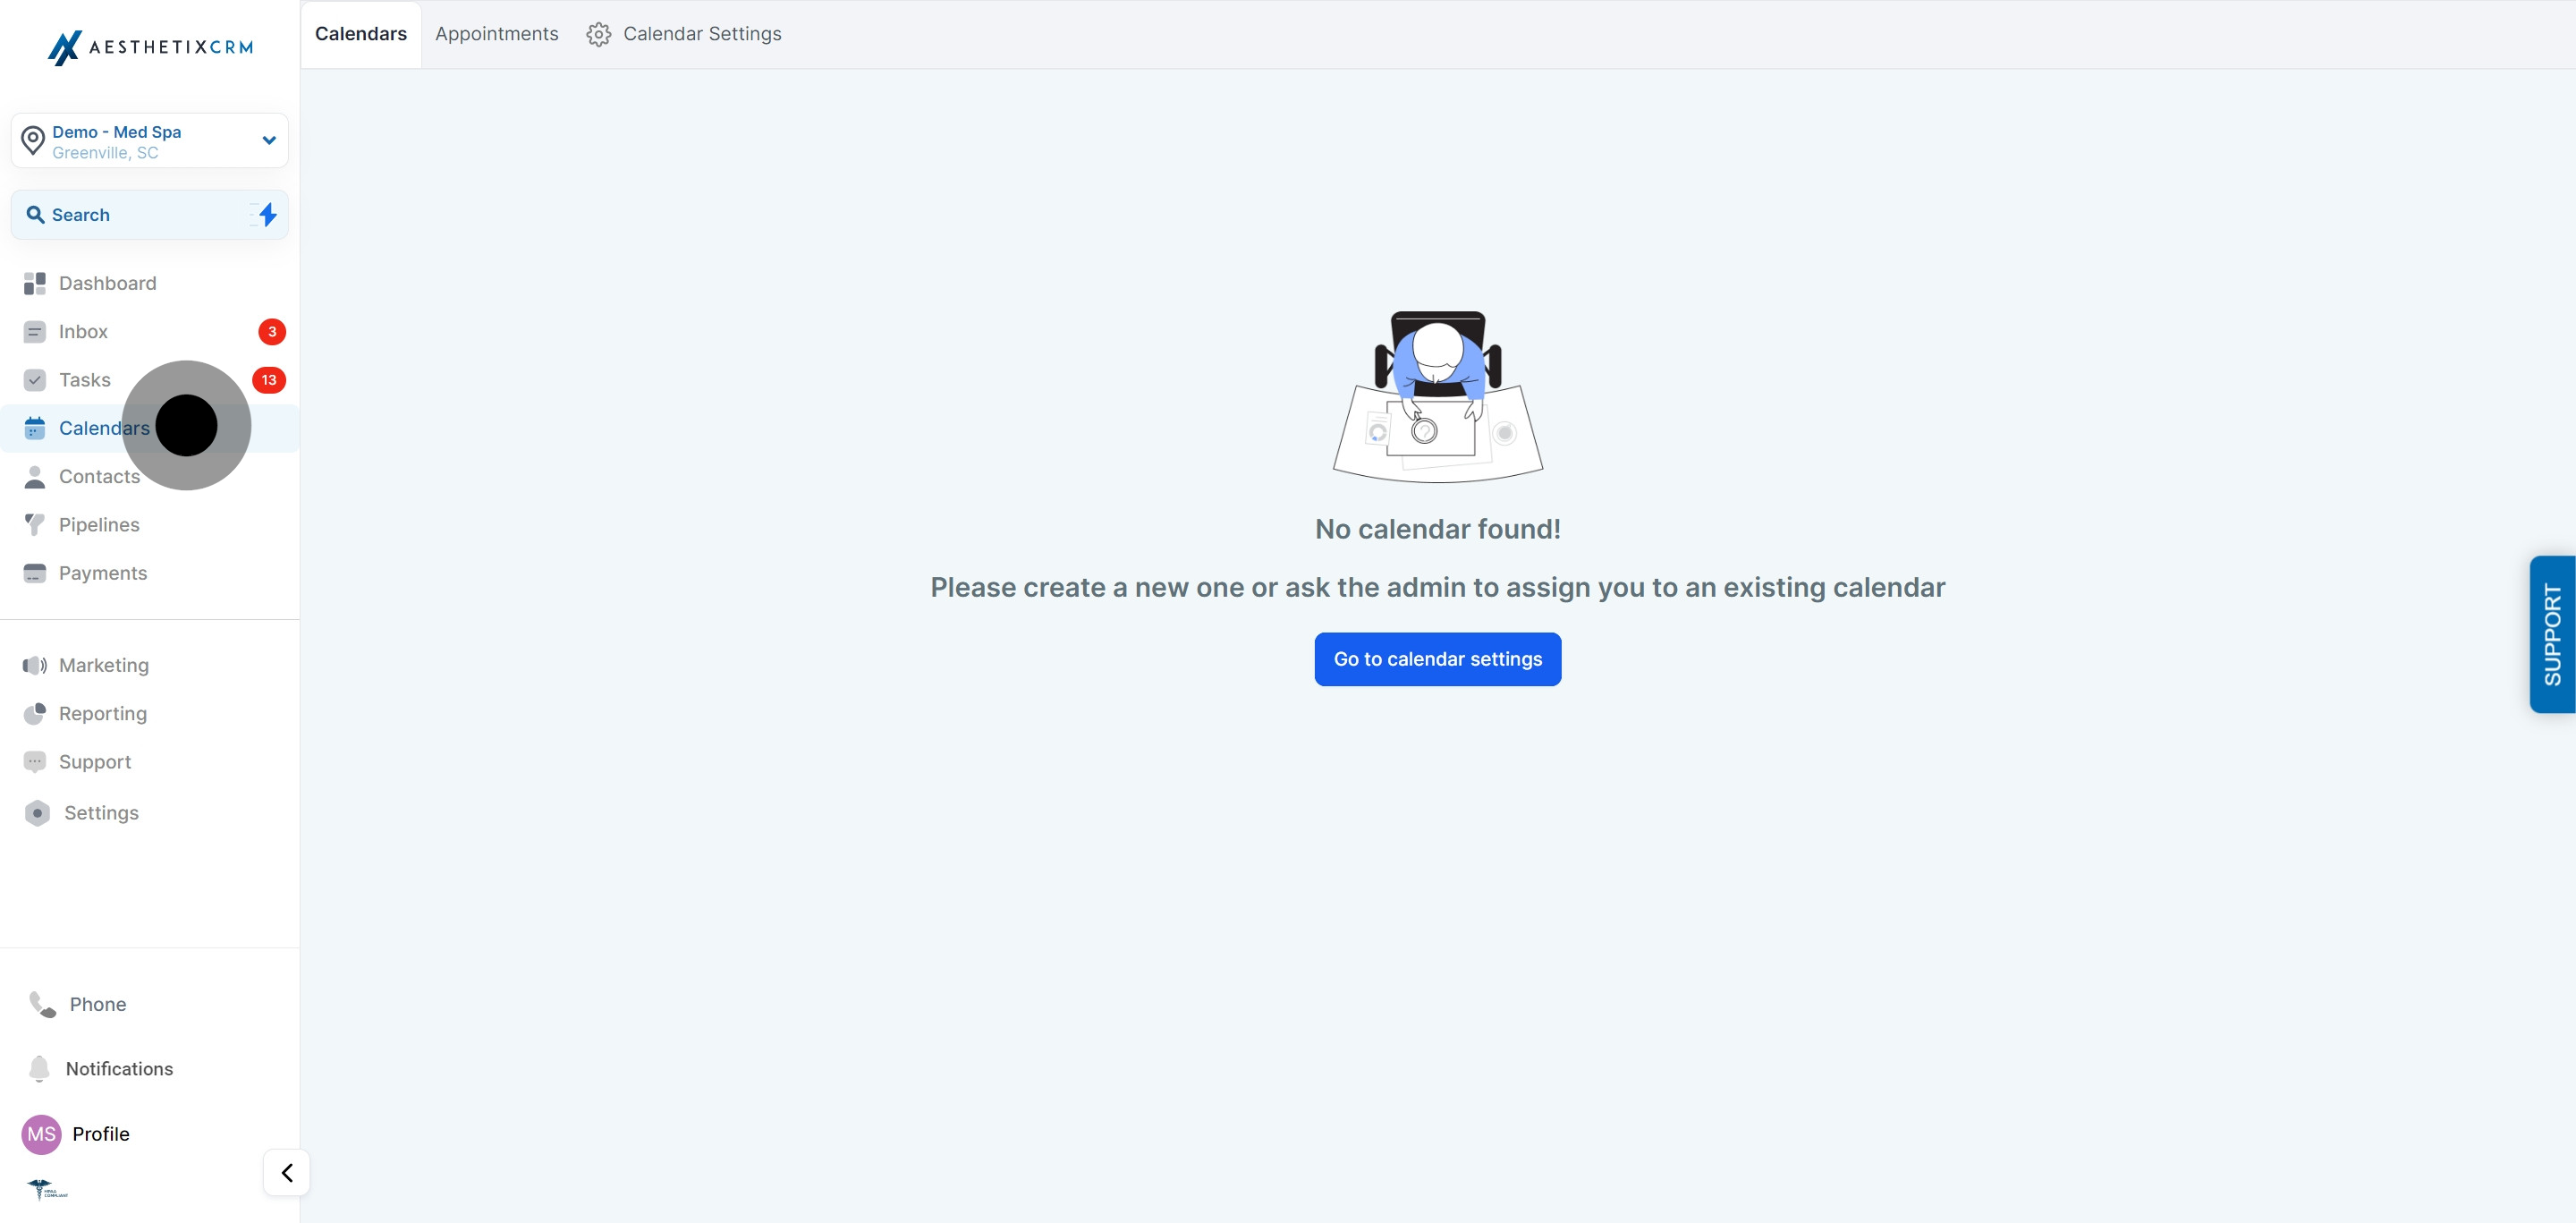The image size is (2576, 1223).
Task: Click the Go to calendar settings button
Action: coord(1437,659)
